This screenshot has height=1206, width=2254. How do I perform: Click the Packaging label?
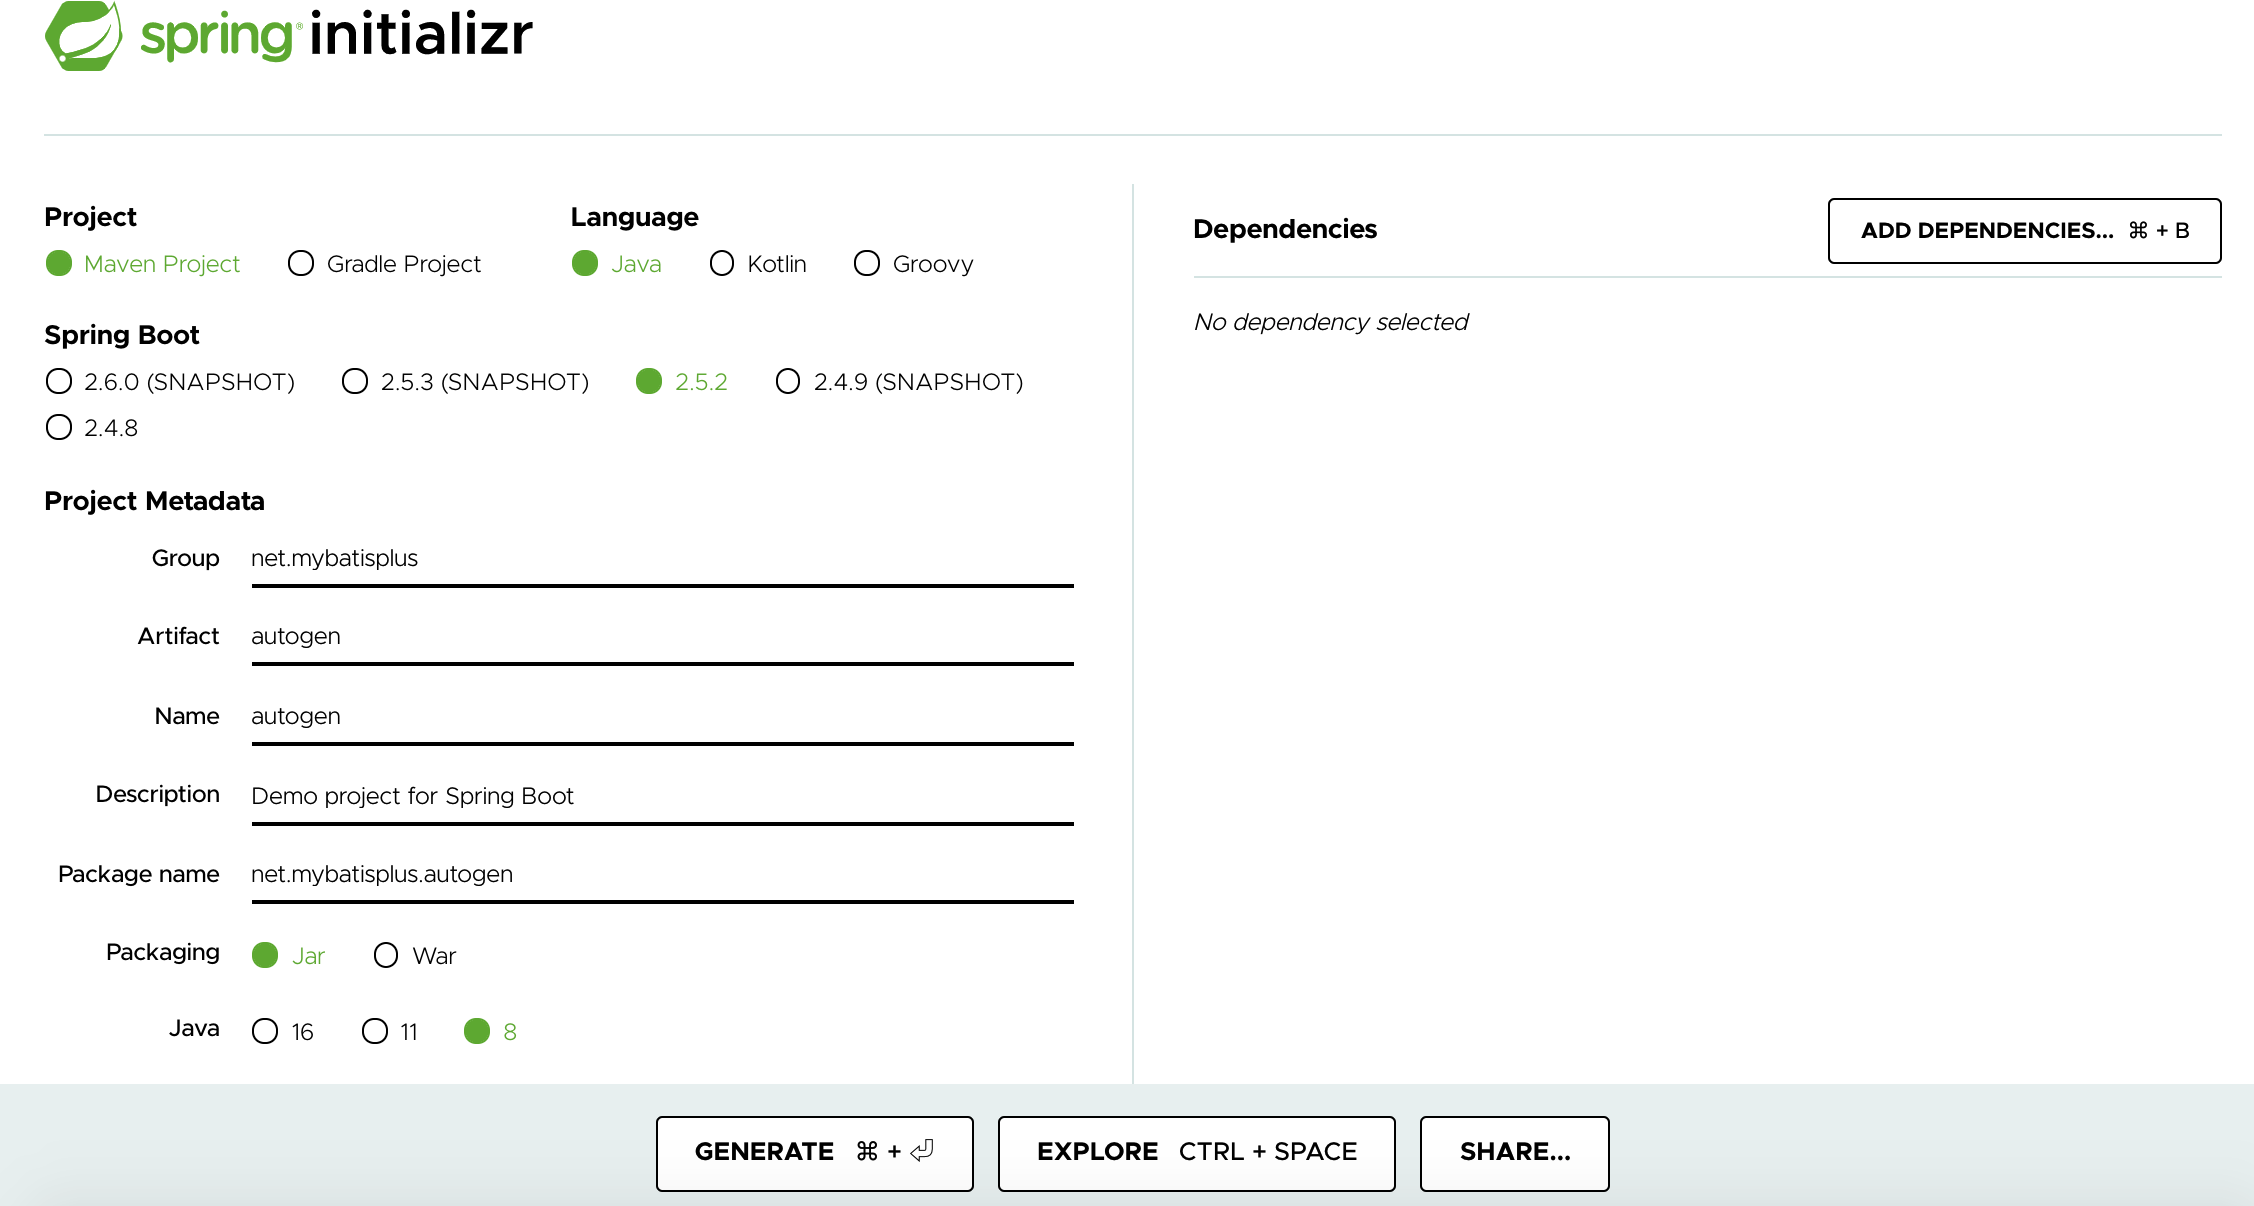163,952
